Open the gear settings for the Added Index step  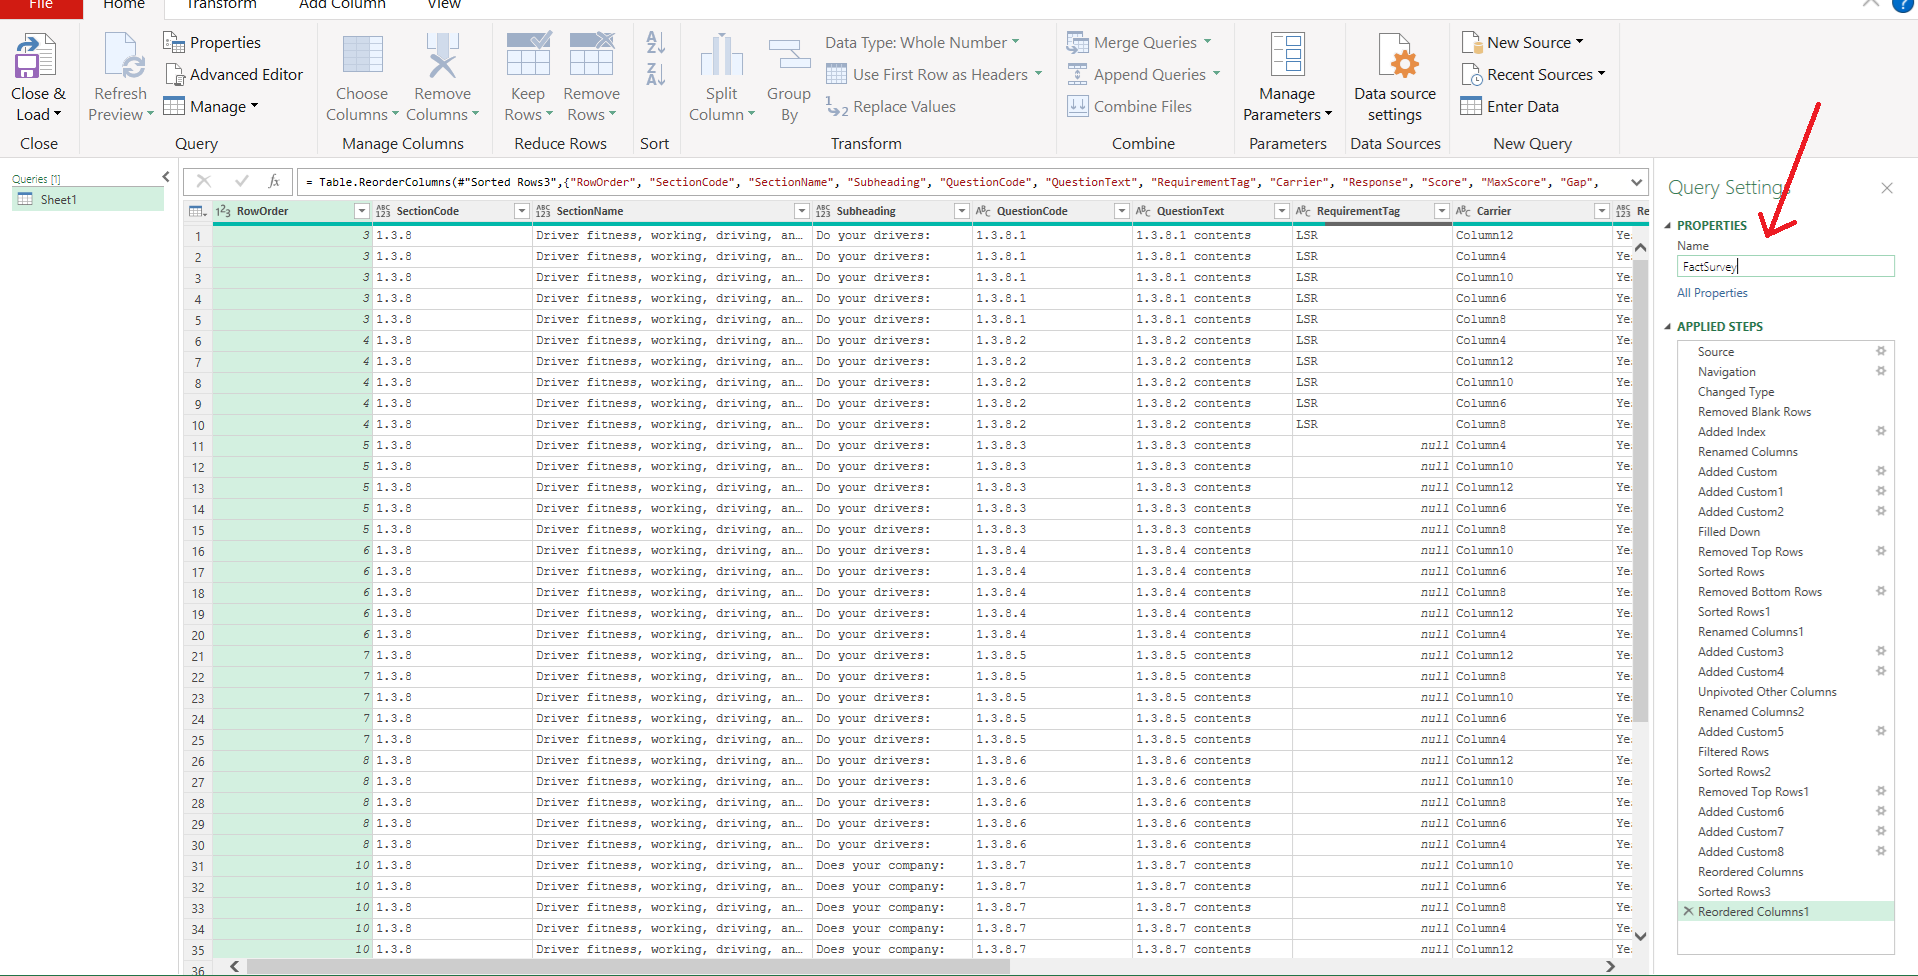1881,431
